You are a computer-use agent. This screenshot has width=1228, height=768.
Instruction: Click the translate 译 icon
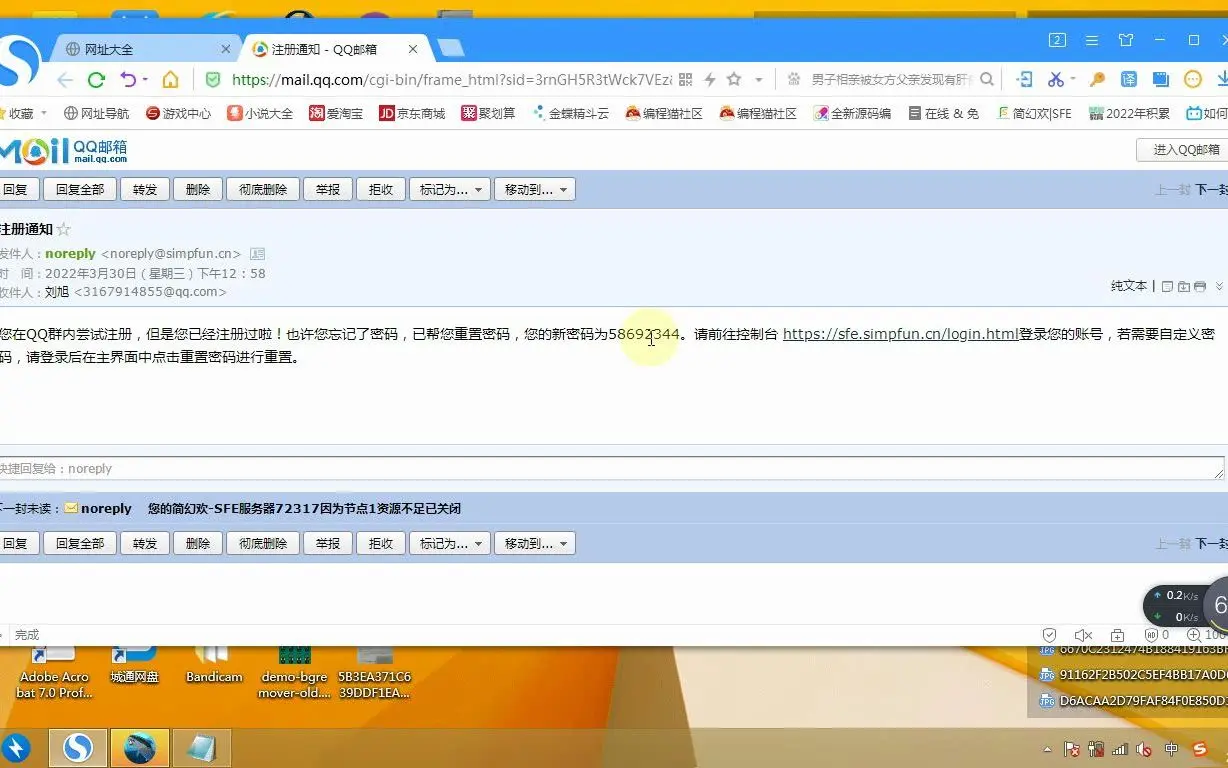click(1129, 80)
